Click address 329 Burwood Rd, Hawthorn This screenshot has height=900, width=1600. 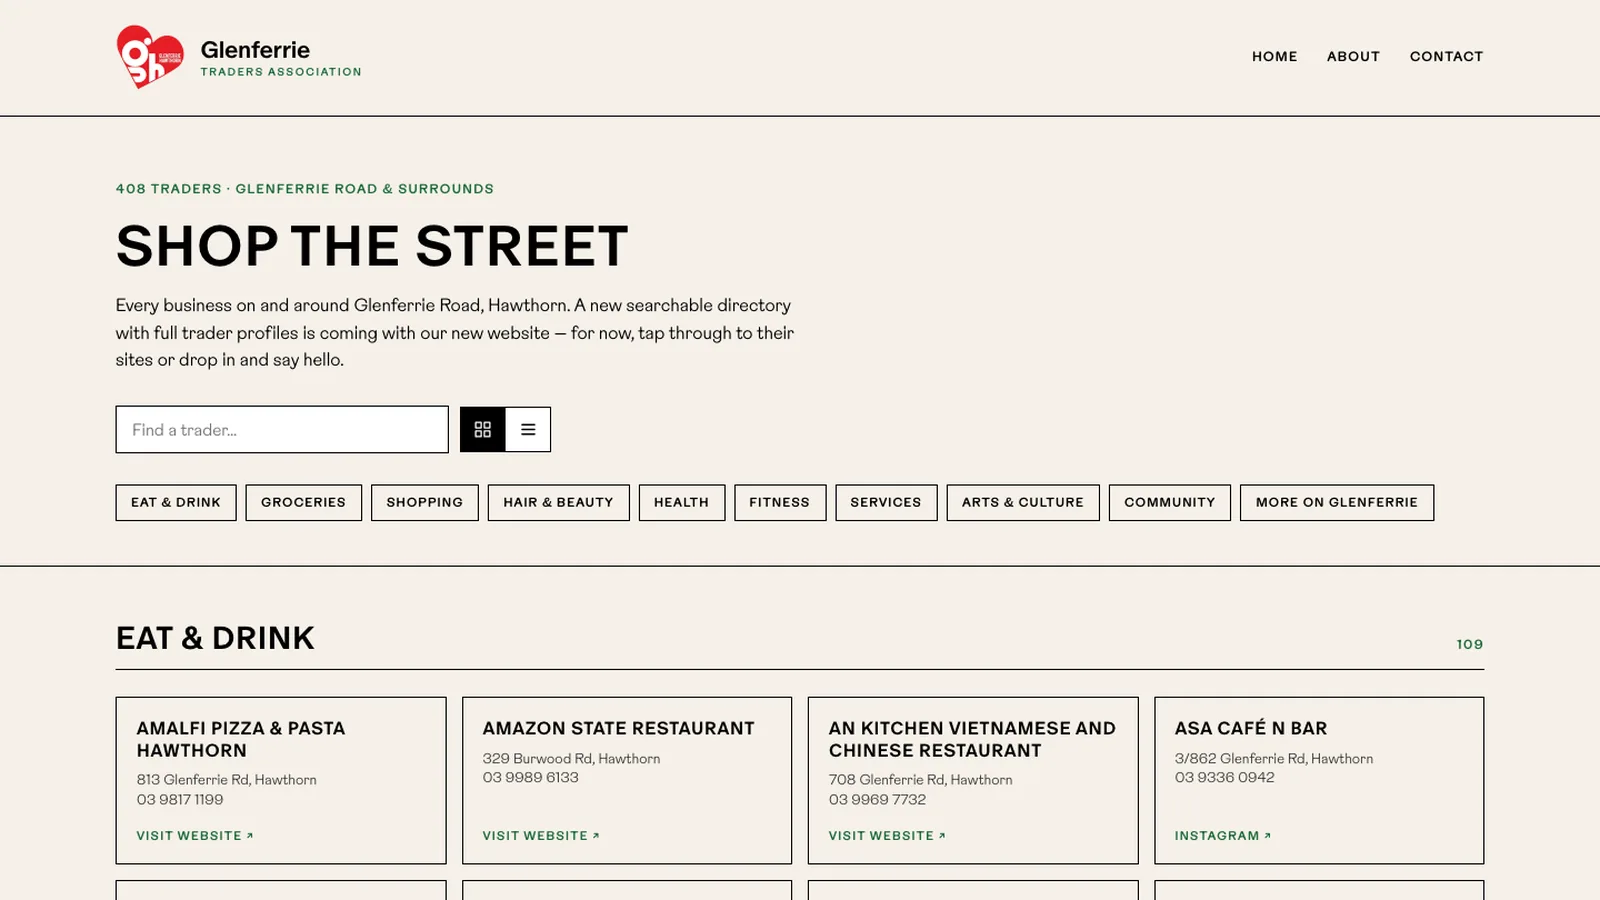click(x=571, y=759)
